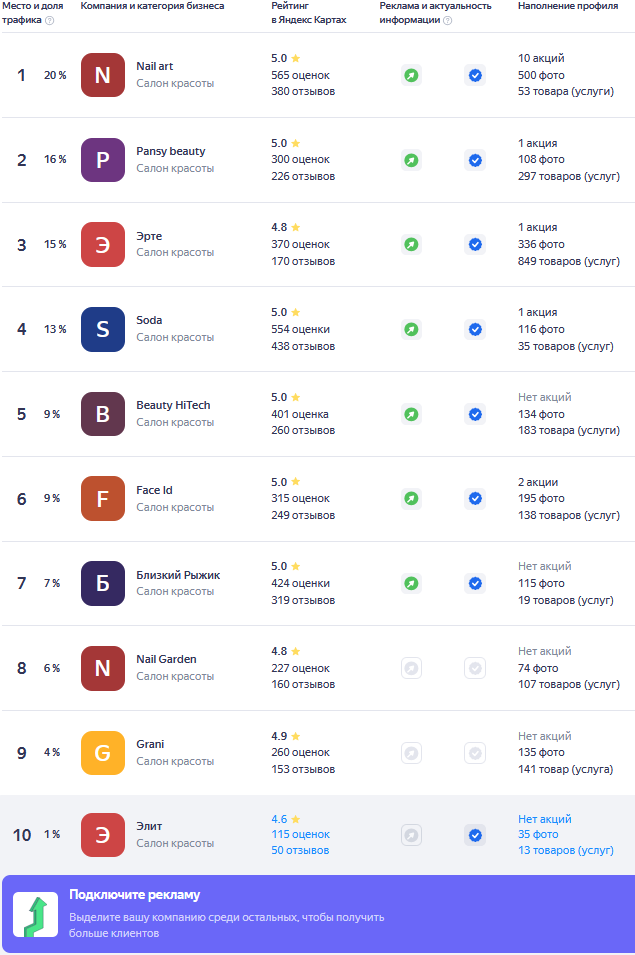
Task: Open the '35 фото' link for Элит
Action: (538, 834)
